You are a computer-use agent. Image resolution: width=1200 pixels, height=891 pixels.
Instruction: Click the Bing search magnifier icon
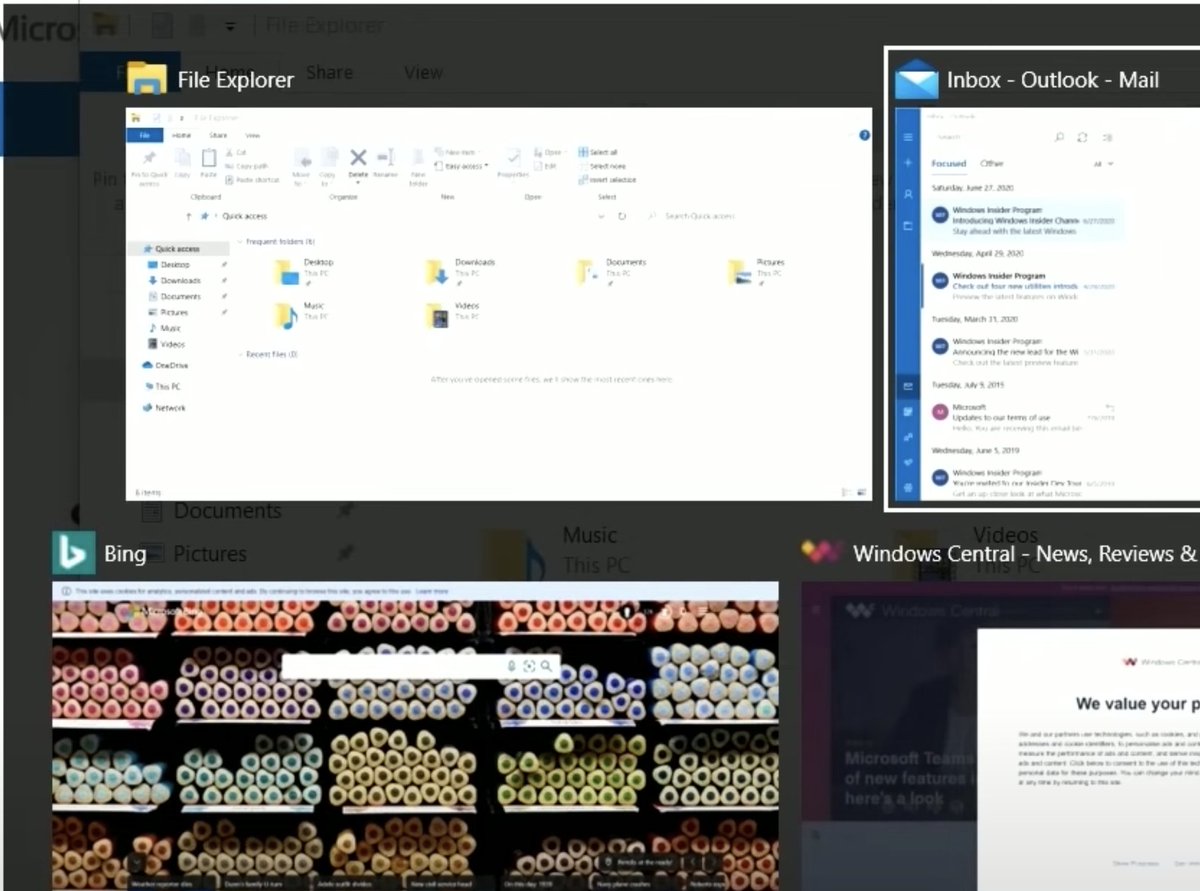tap(547, 666)
